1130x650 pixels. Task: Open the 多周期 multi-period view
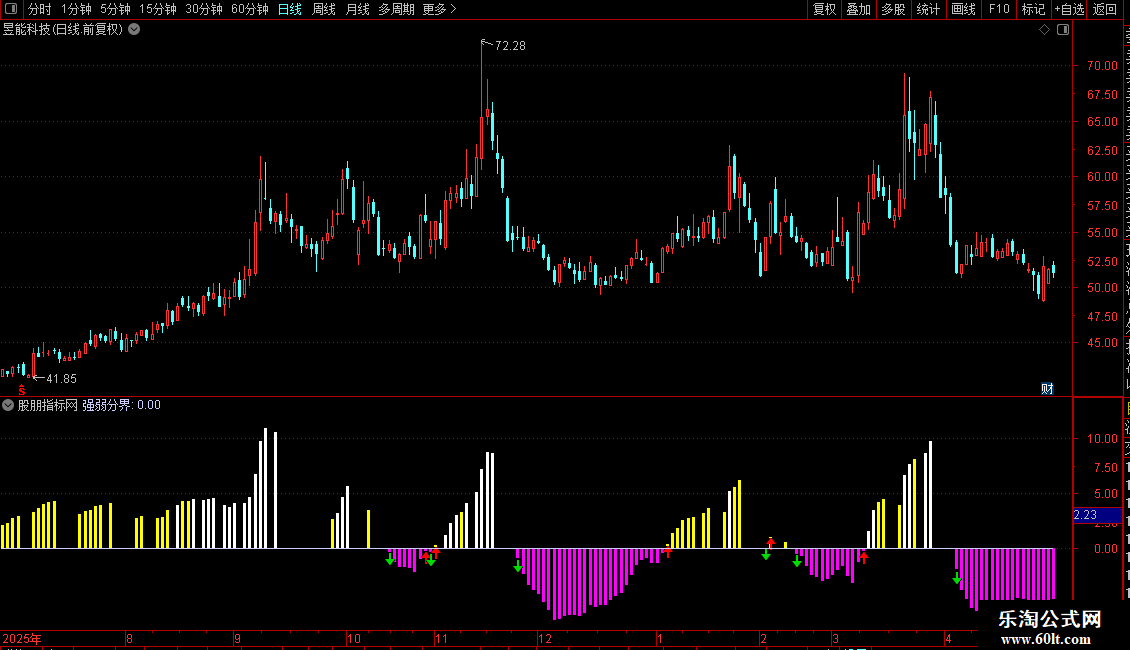click(396, 9)
